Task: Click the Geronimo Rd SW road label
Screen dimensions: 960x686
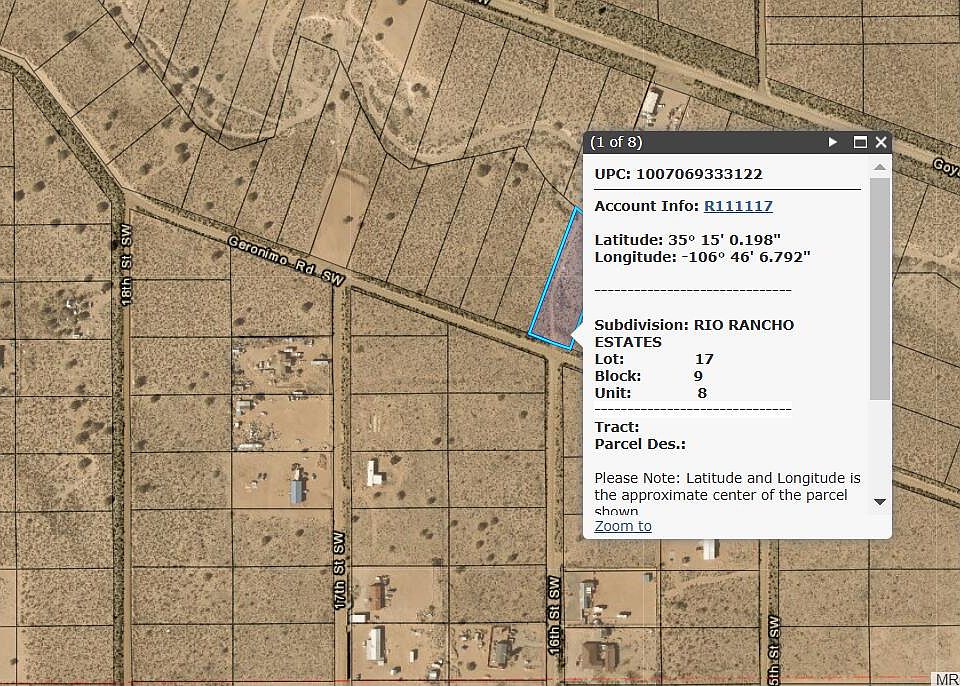Action: (286, 261)
